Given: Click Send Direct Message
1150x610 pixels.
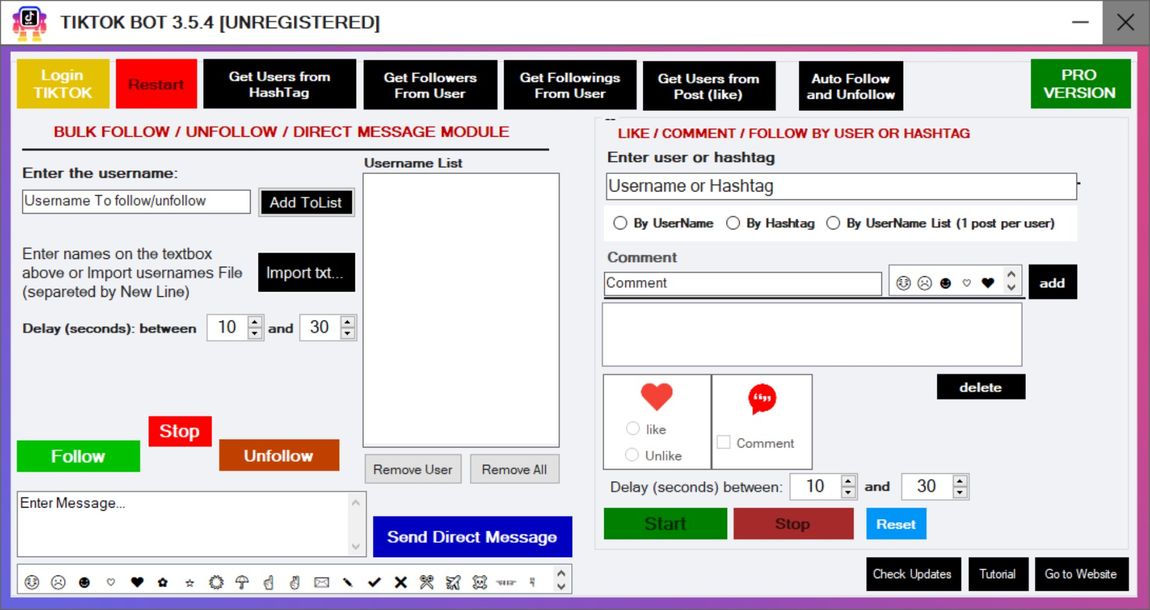Looking at the screenshot, I should pyautogui.click(x=472, y=536).
